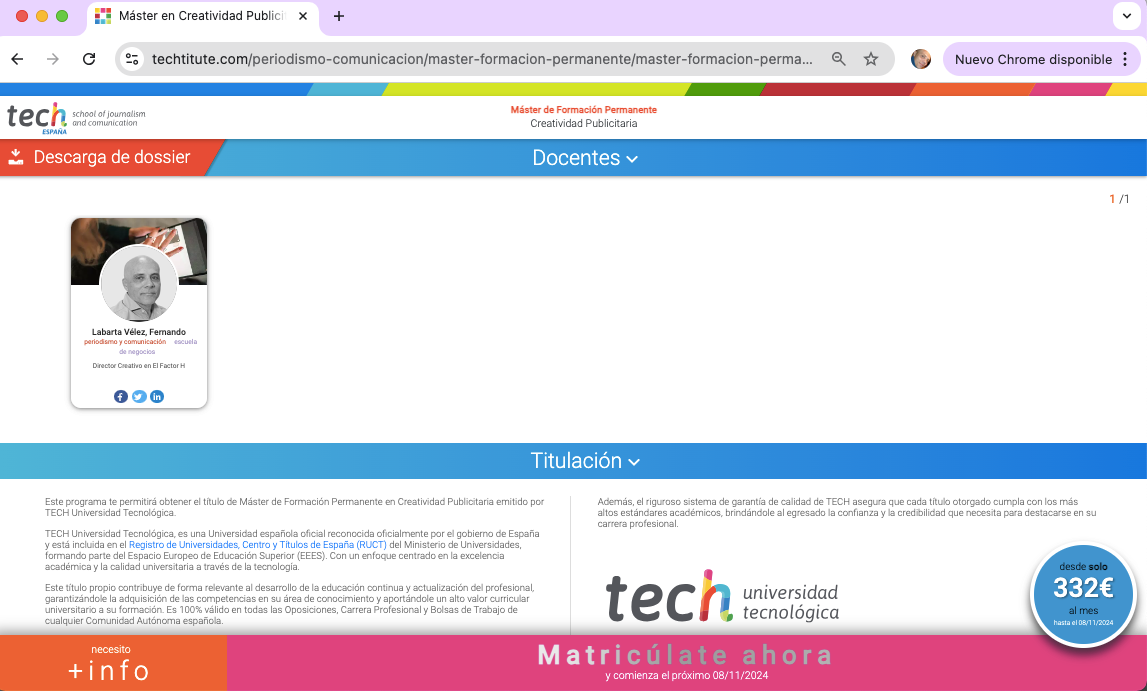Open Fernando Labarta's Twitter profile
Viewport: 1147px width, 691px height.
pos(139,396)
